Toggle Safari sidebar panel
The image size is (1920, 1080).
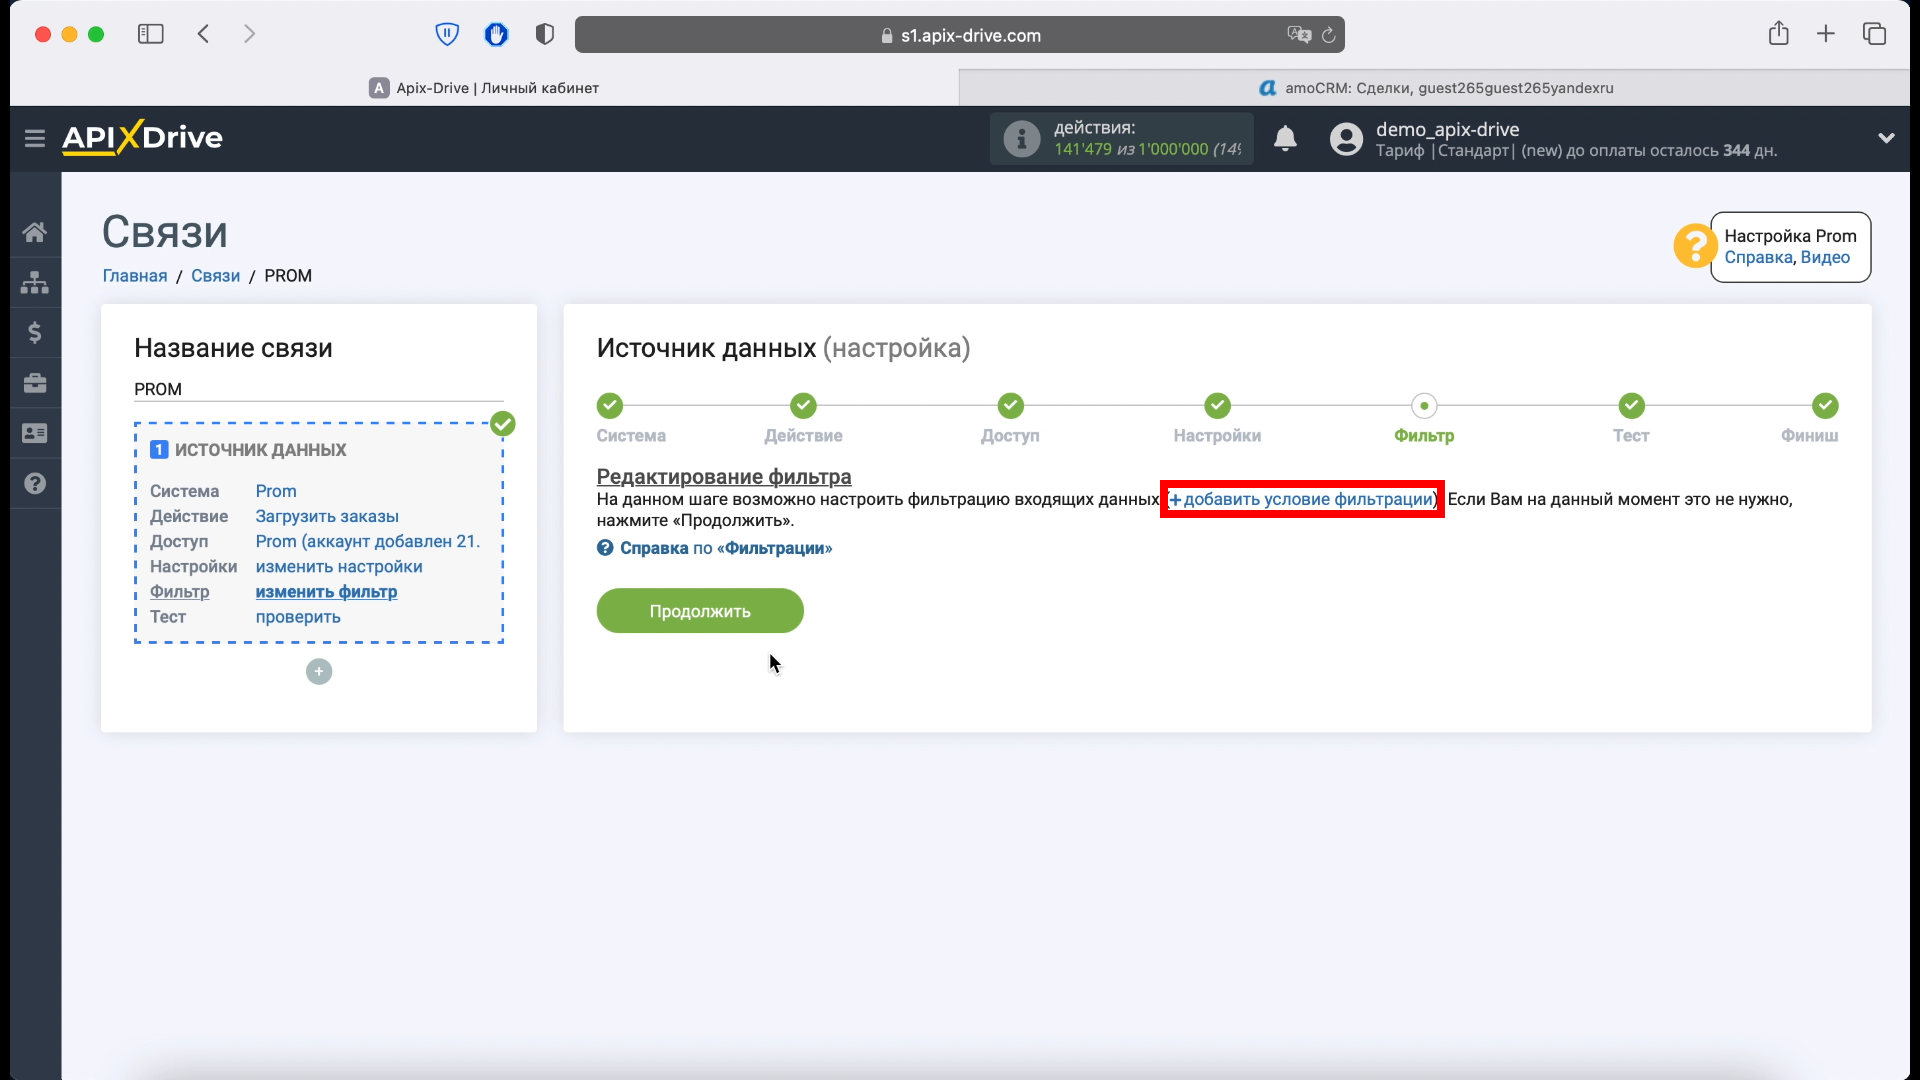tap(151, 34)
